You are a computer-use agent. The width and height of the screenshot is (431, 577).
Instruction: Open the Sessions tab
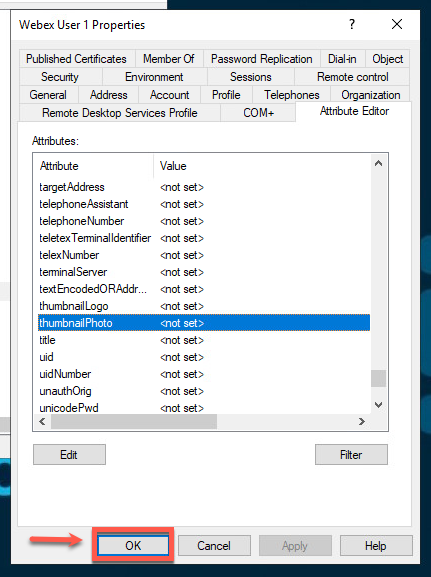251,77
